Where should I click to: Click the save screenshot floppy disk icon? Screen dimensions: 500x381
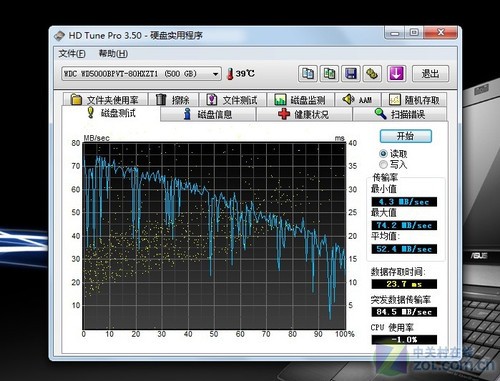point(351,73)
